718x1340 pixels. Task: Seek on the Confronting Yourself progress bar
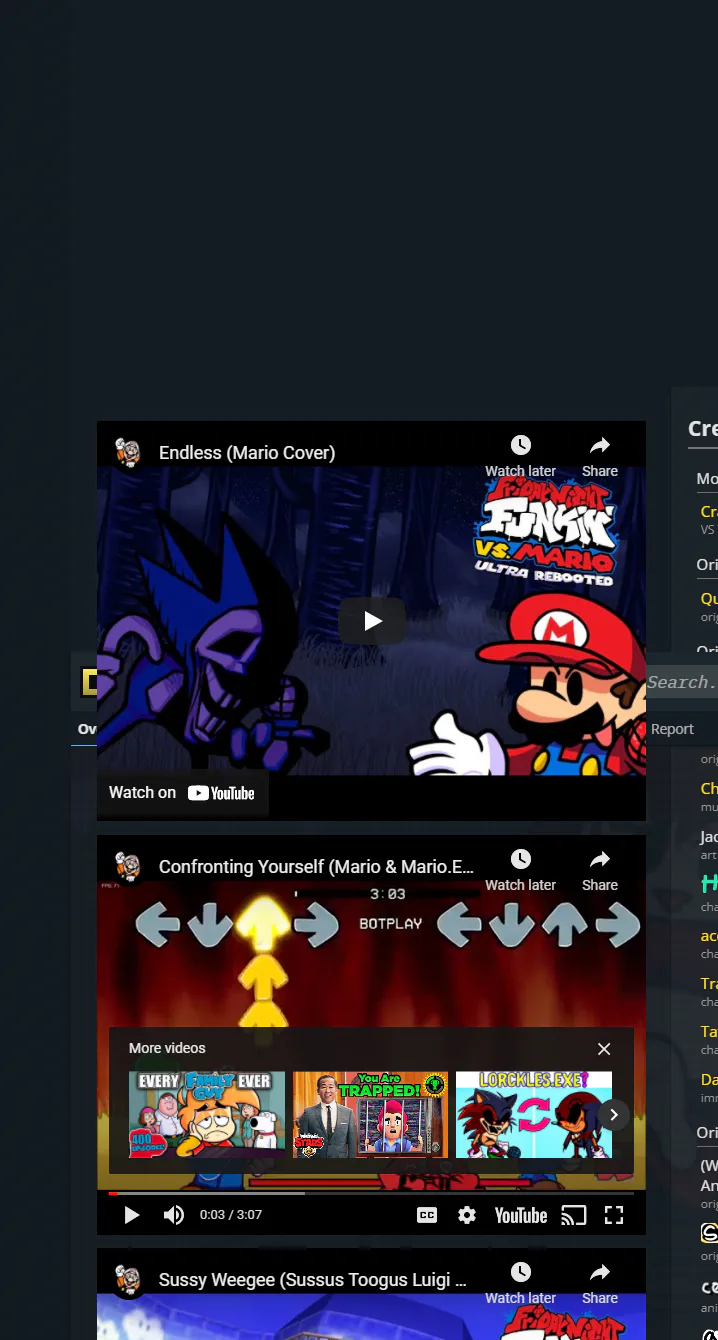click(x=371, y=1193)
